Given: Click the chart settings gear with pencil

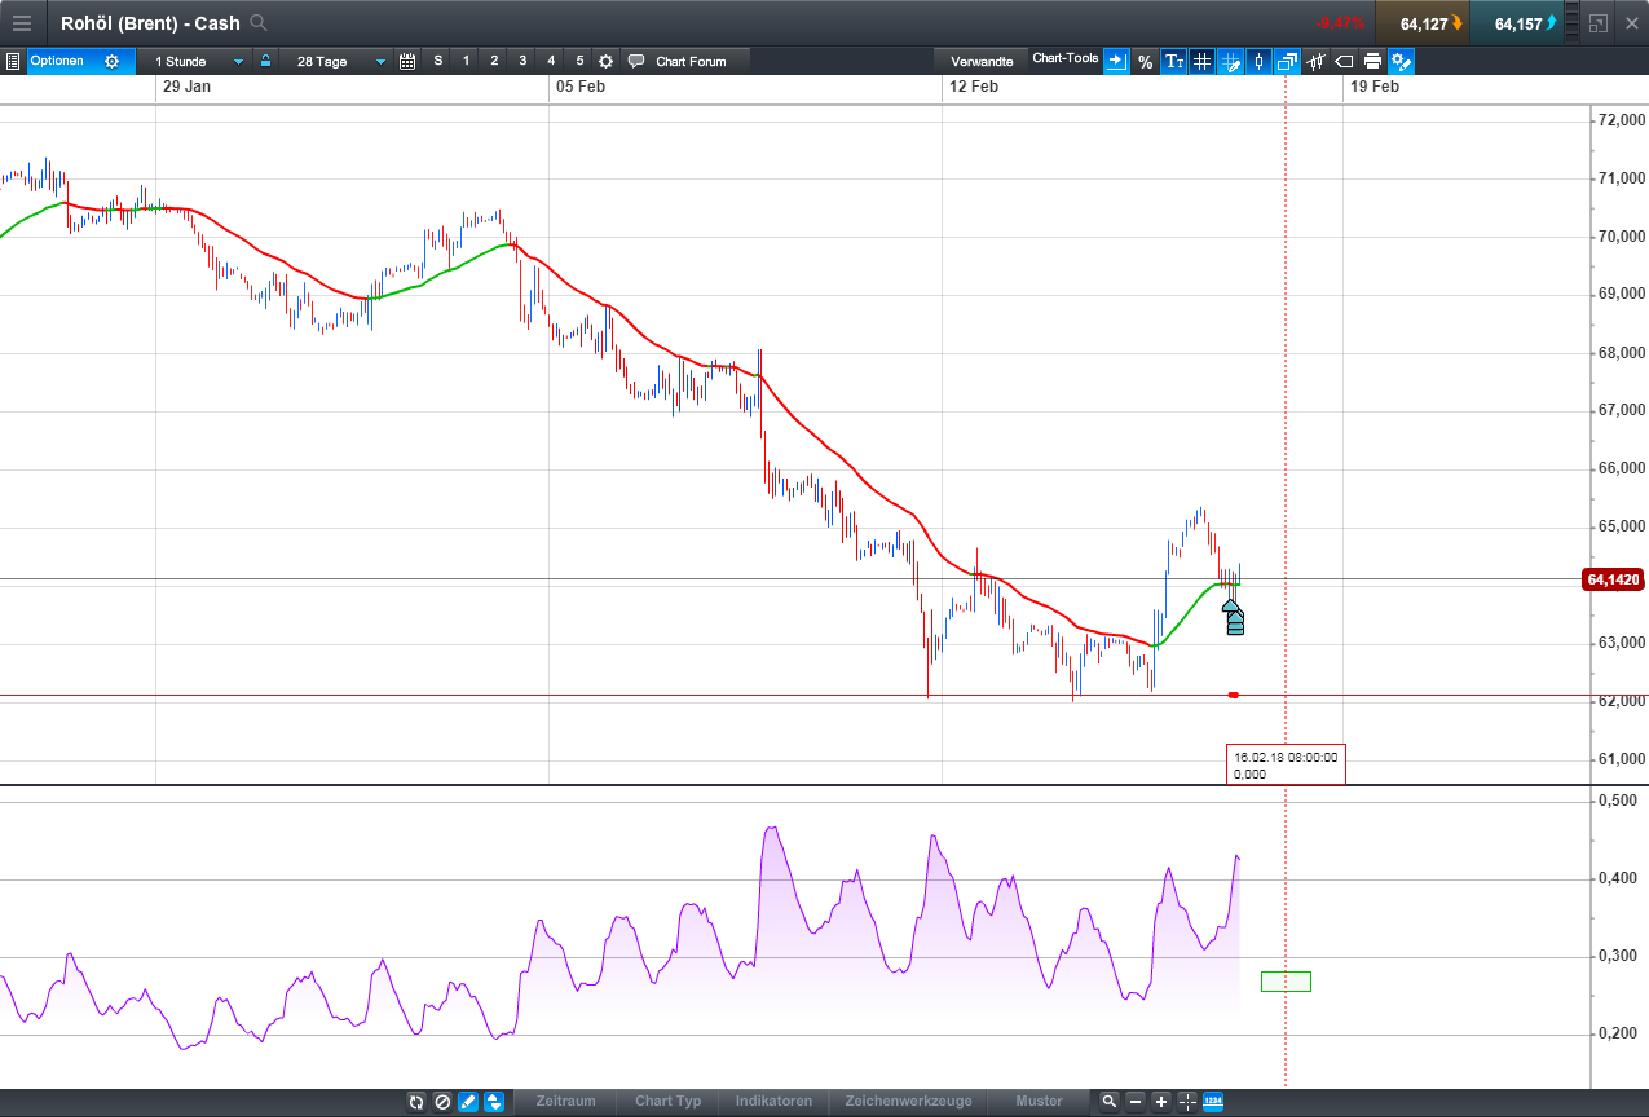Looking at the screenshot, I should (1401, 62).
